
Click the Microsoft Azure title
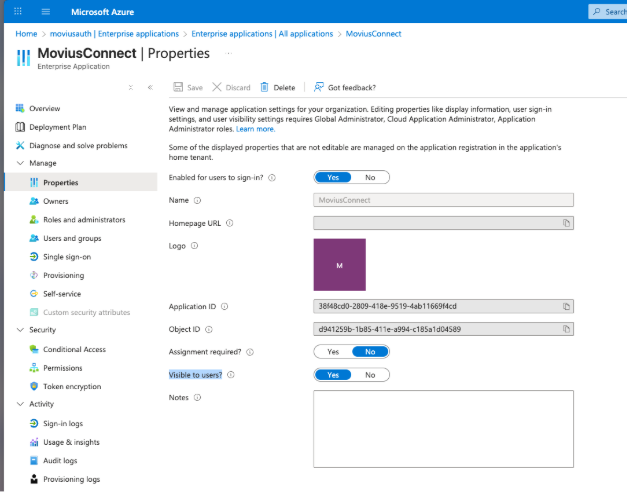103,12
